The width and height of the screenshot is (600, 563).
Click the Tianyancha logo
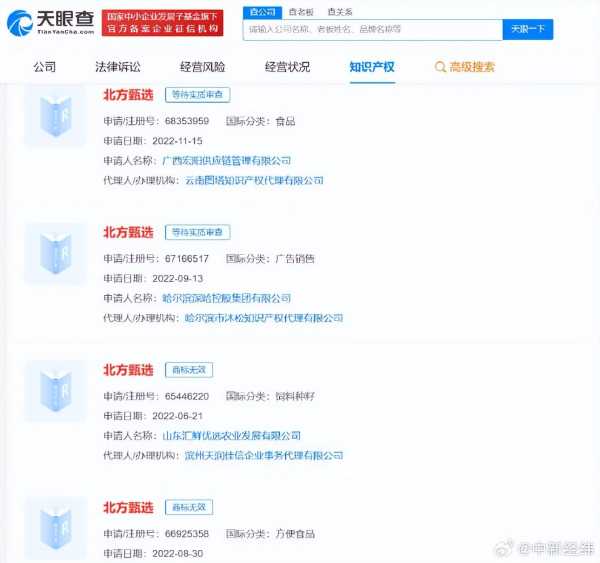[x=51, y=23]
